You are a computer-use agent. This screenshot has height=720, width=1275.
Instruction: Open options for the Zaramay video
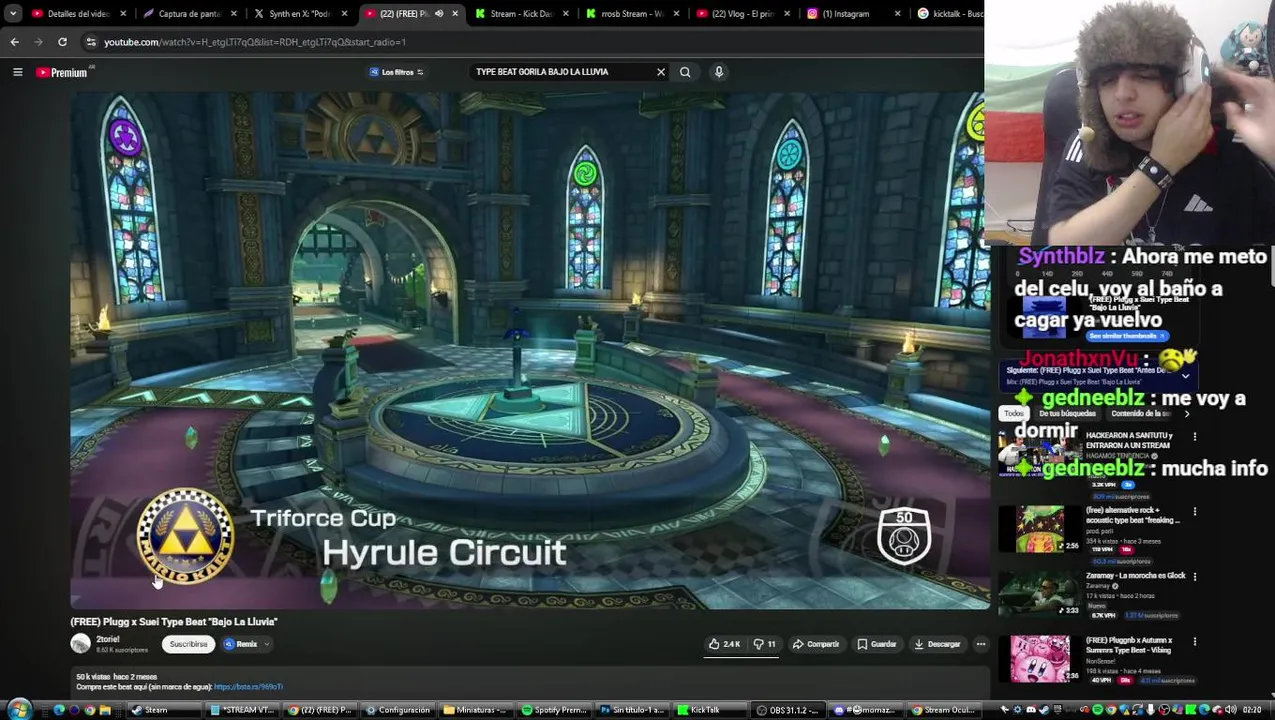(x=1194, y=577)
